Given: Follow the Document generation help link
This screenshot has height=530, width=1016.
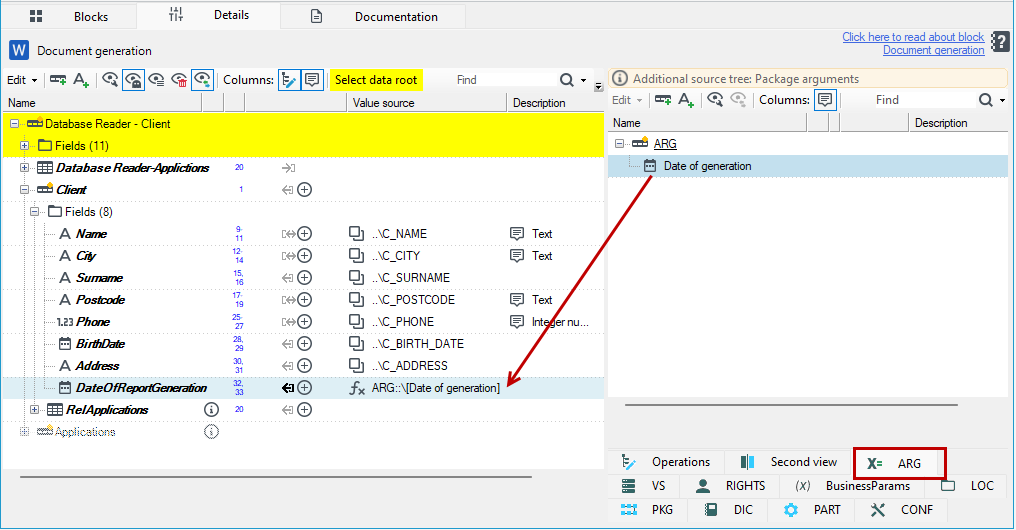Looking at the screenshot, I should pyautogui.click(x=933, y=50).
